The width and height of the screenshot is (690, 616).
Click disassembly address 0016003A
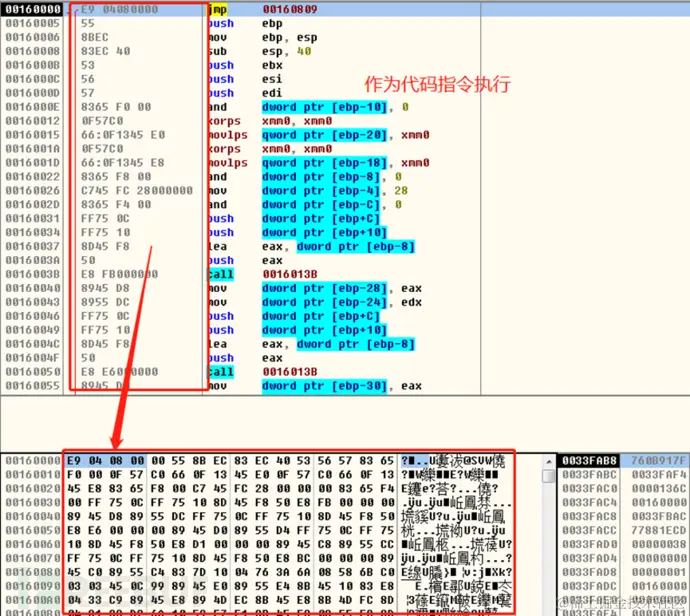(x=33, y=260)
